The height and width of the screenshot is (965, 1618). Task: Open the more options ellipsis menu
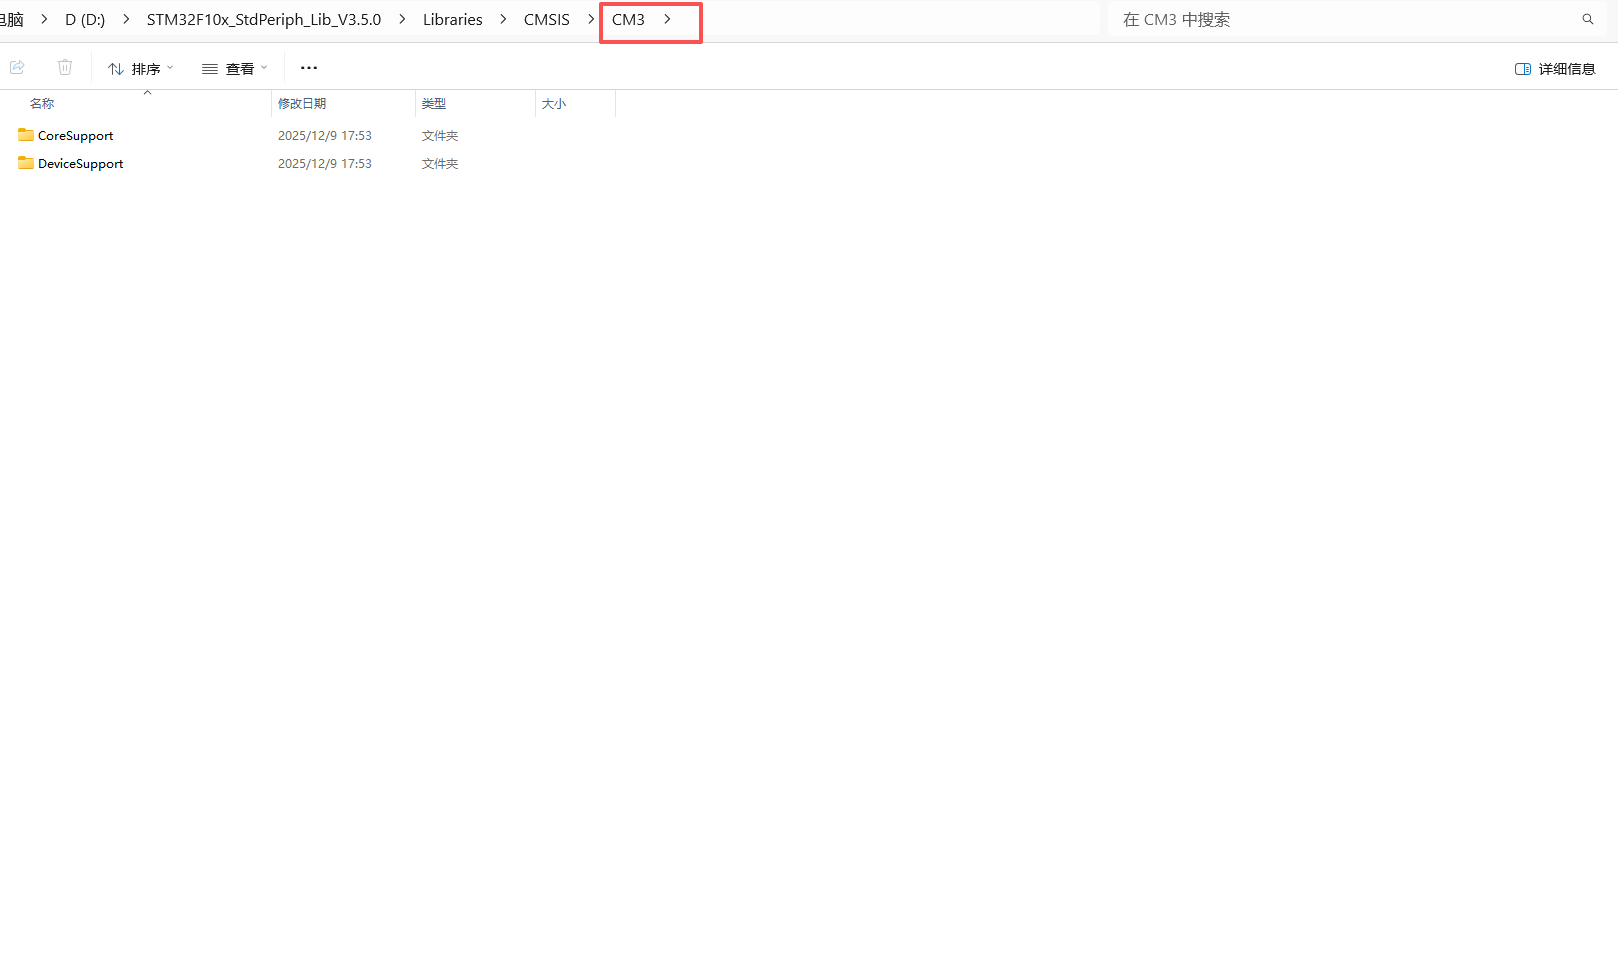309,68
